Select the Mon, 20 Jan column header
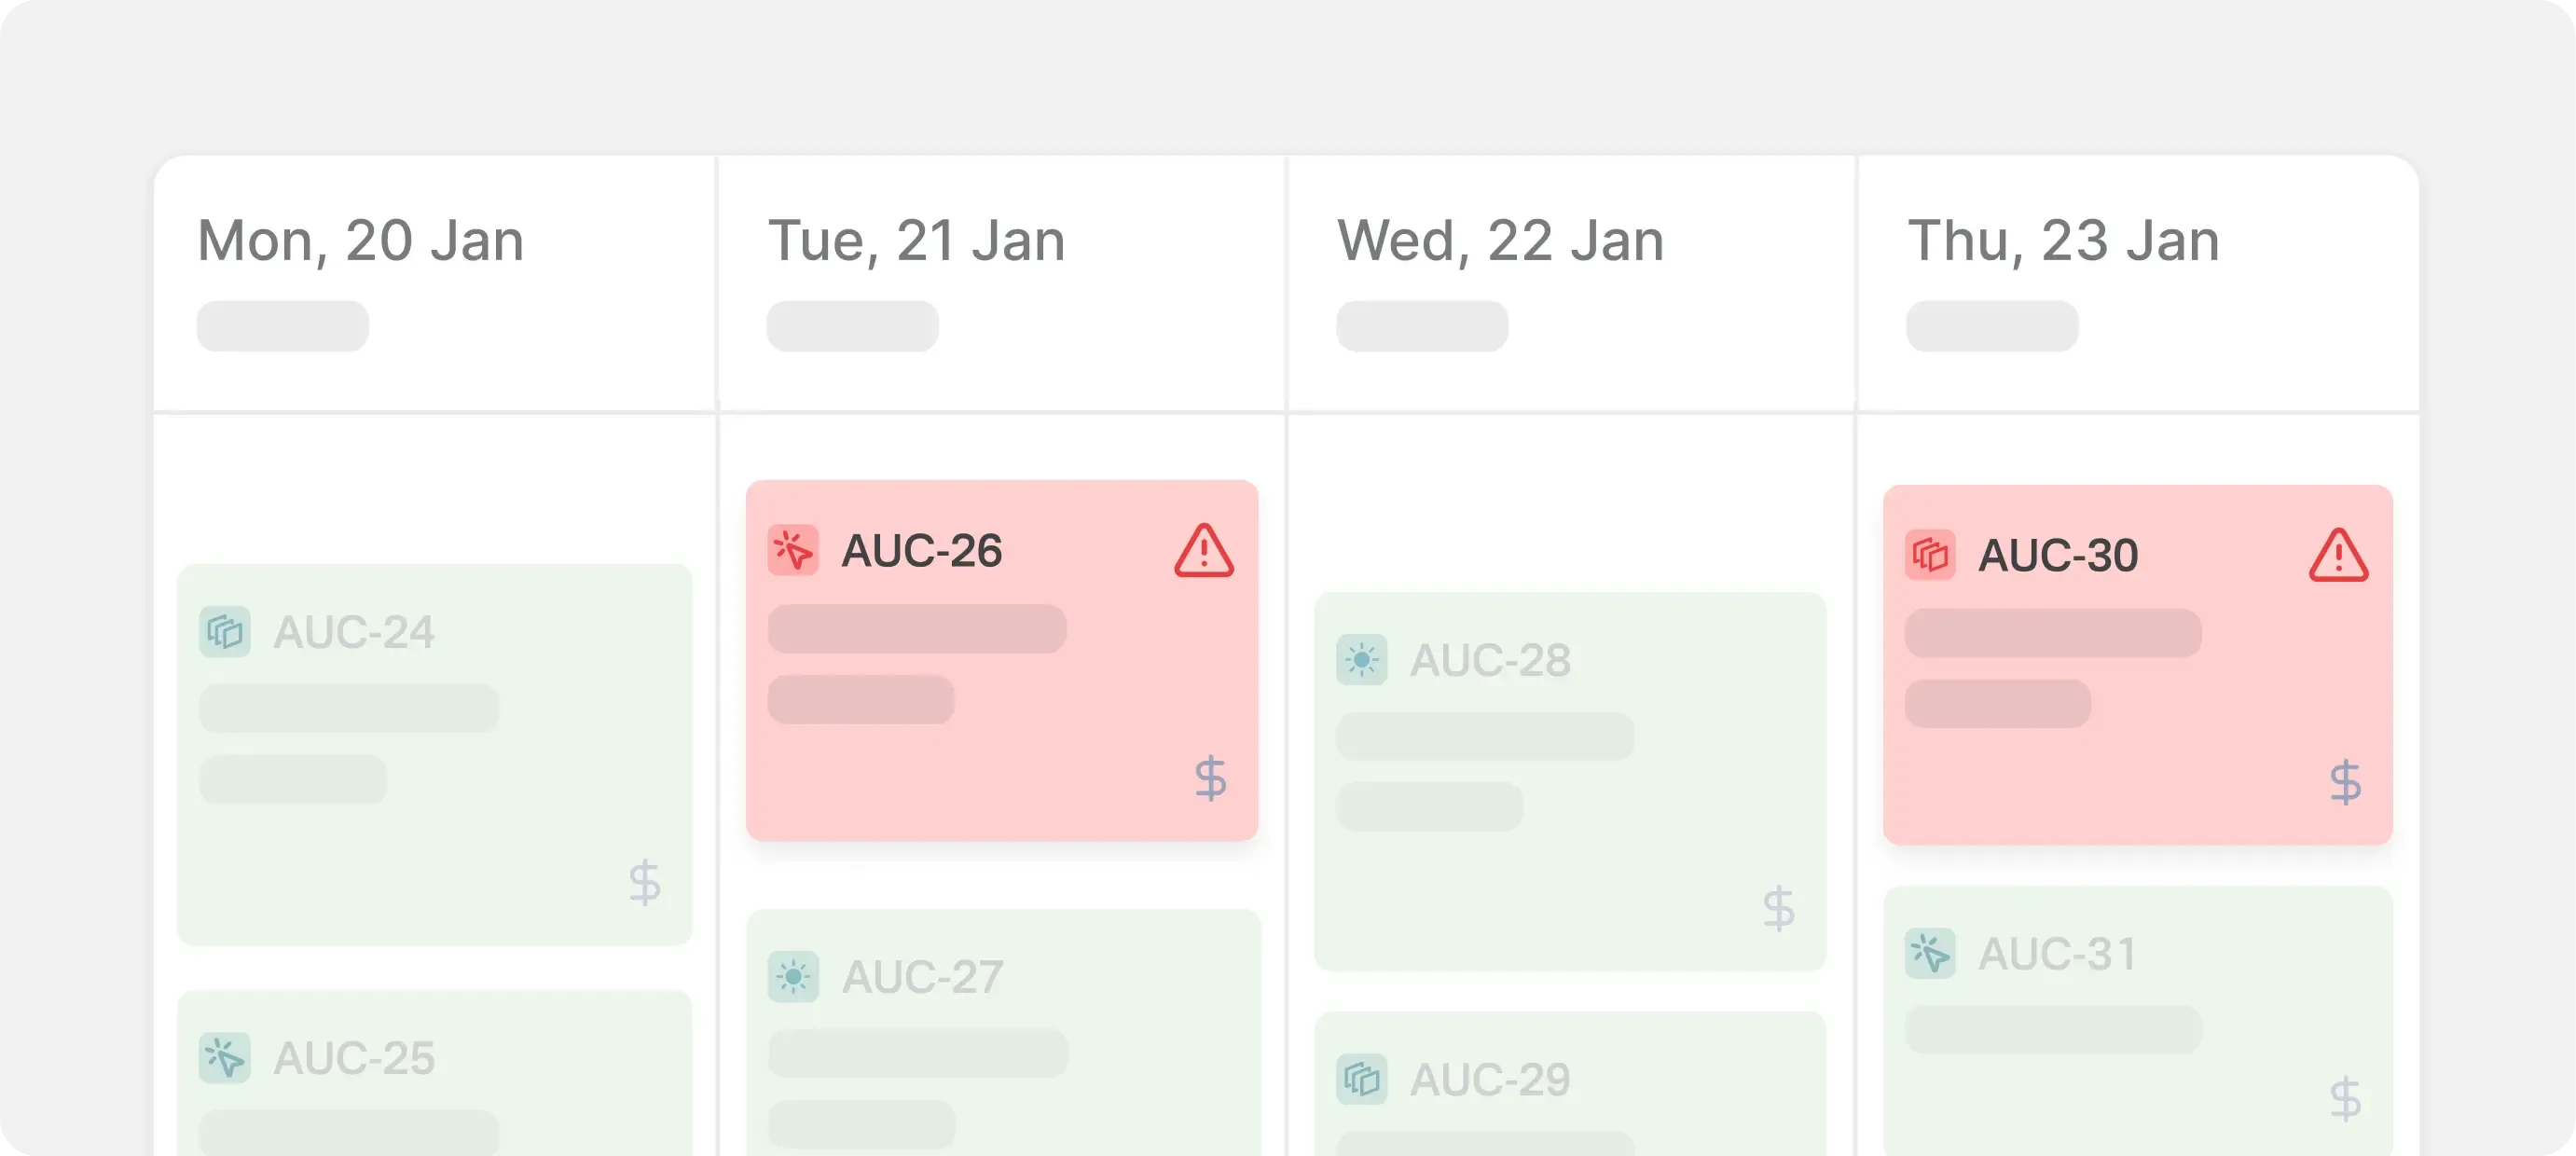The height and width of the screenshot is (1156, 2576). click(x=360, y=241)
